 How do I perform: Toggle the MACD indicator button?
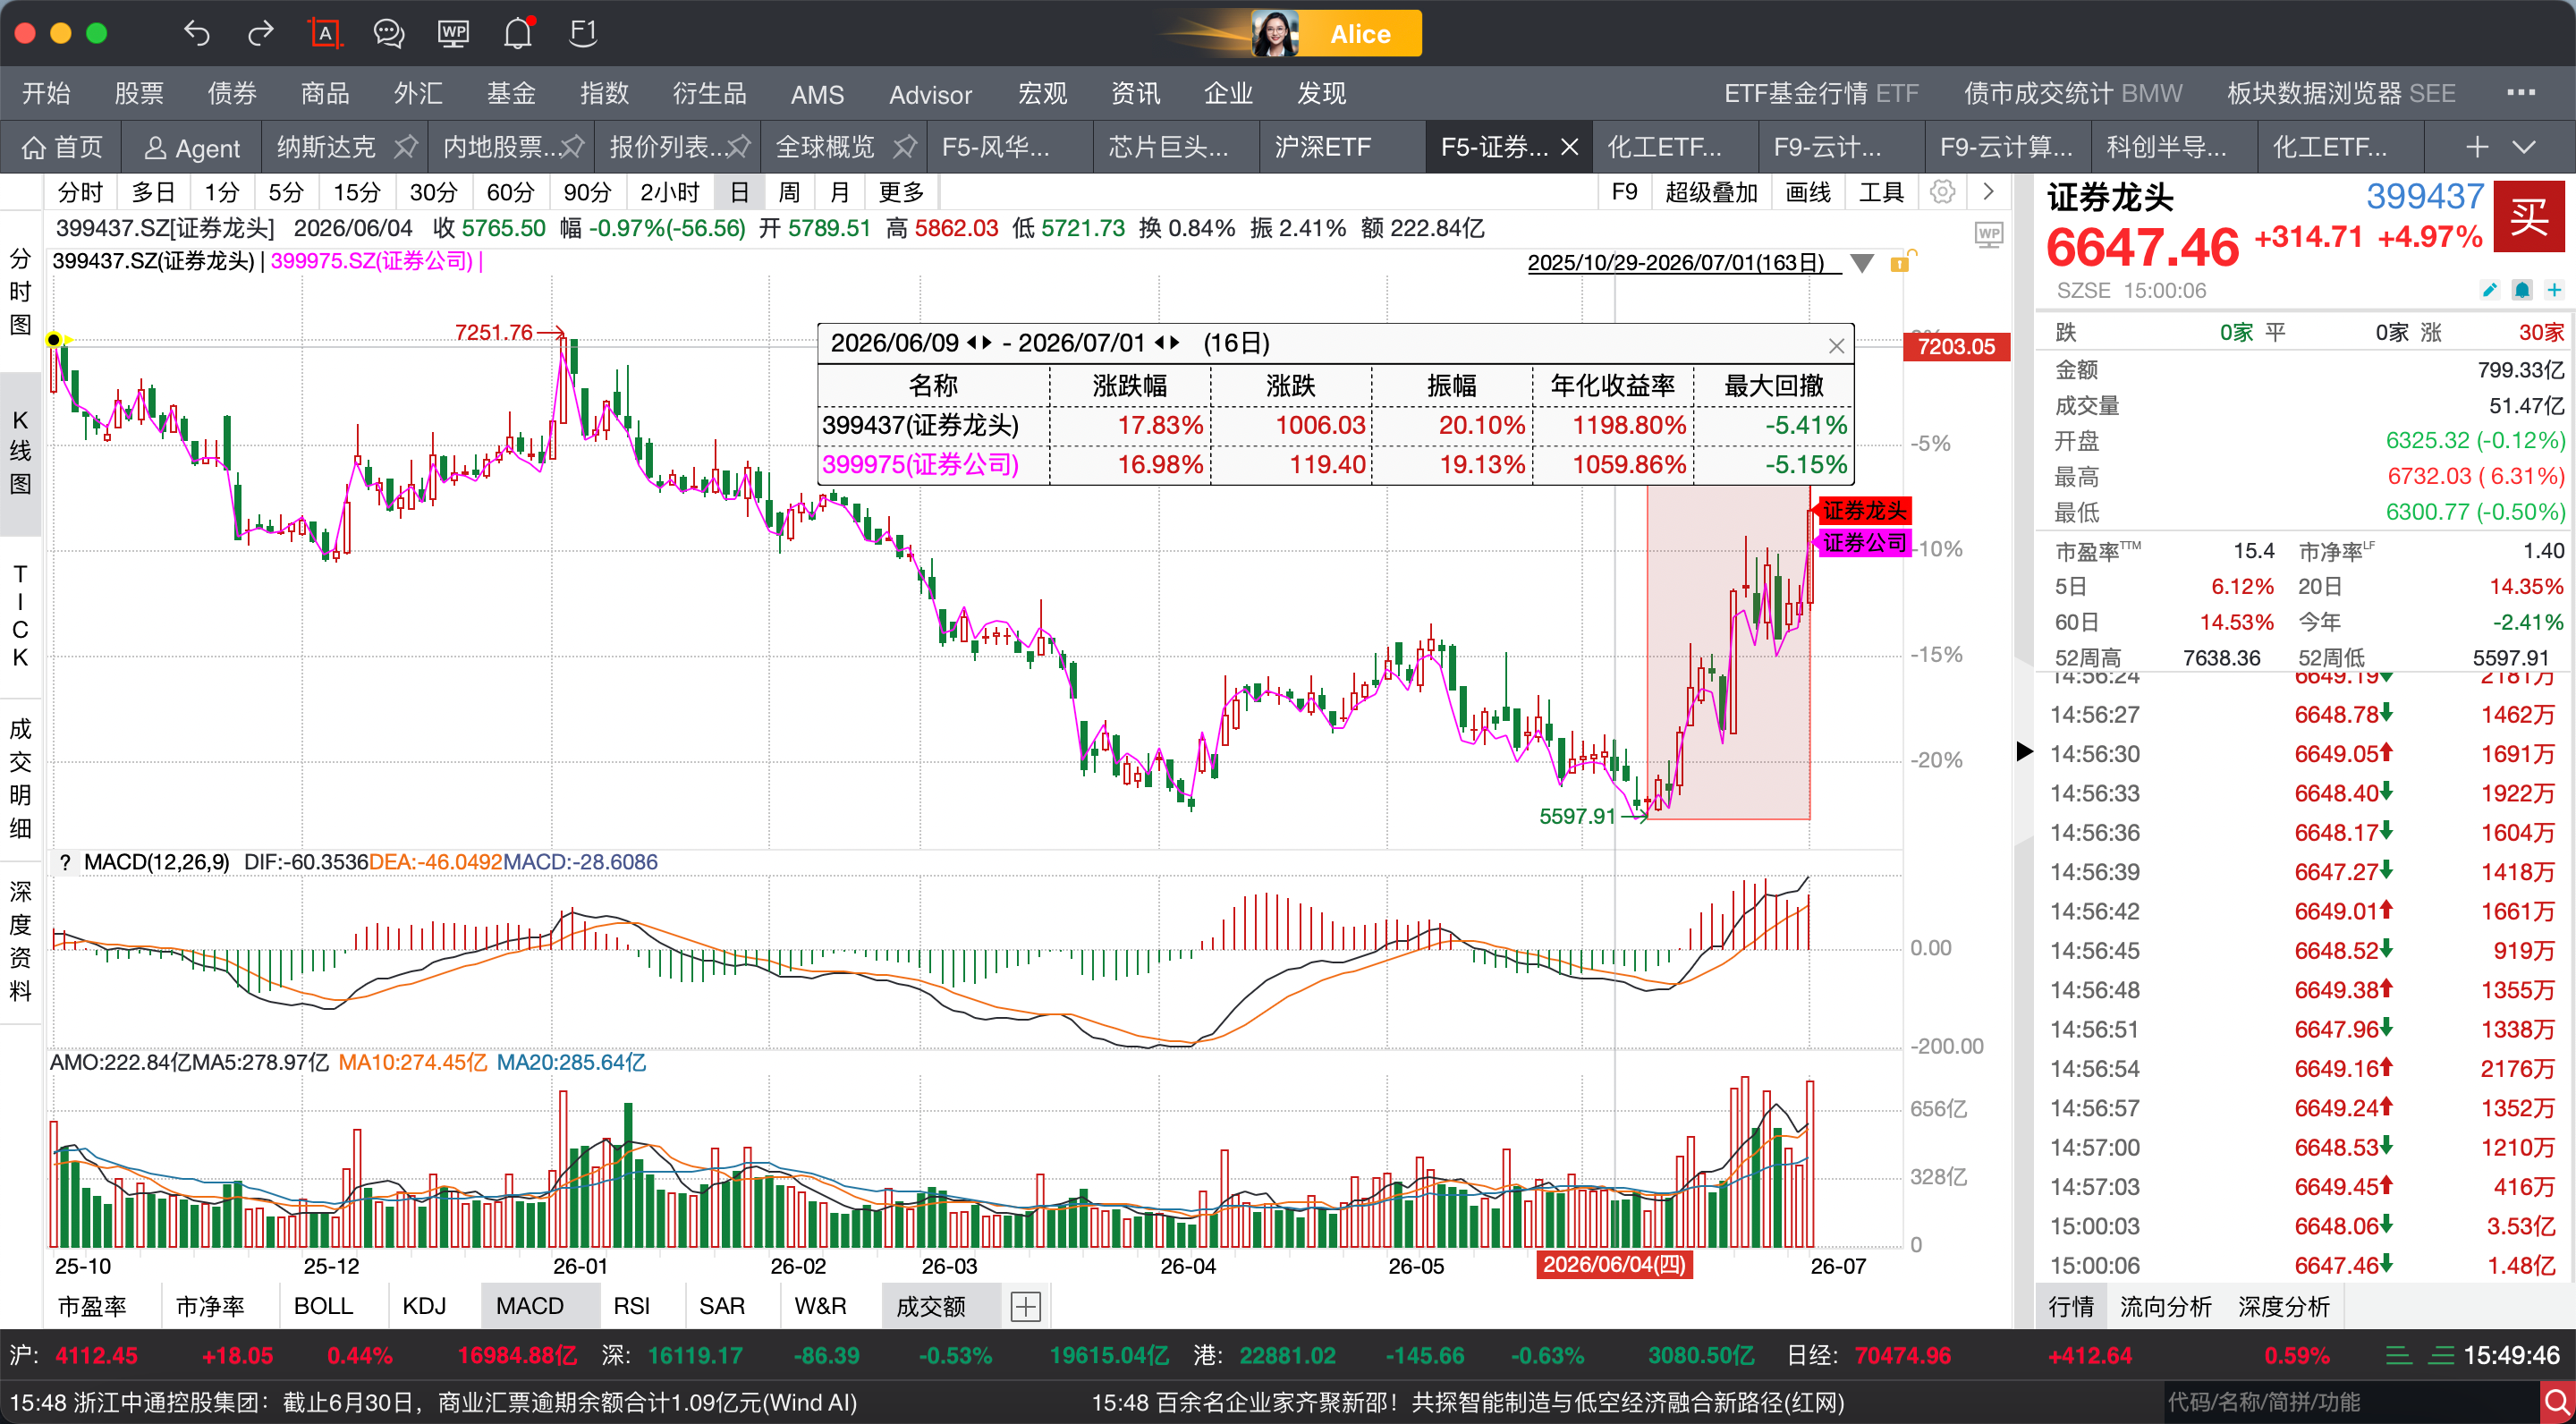click(529, 1305)
